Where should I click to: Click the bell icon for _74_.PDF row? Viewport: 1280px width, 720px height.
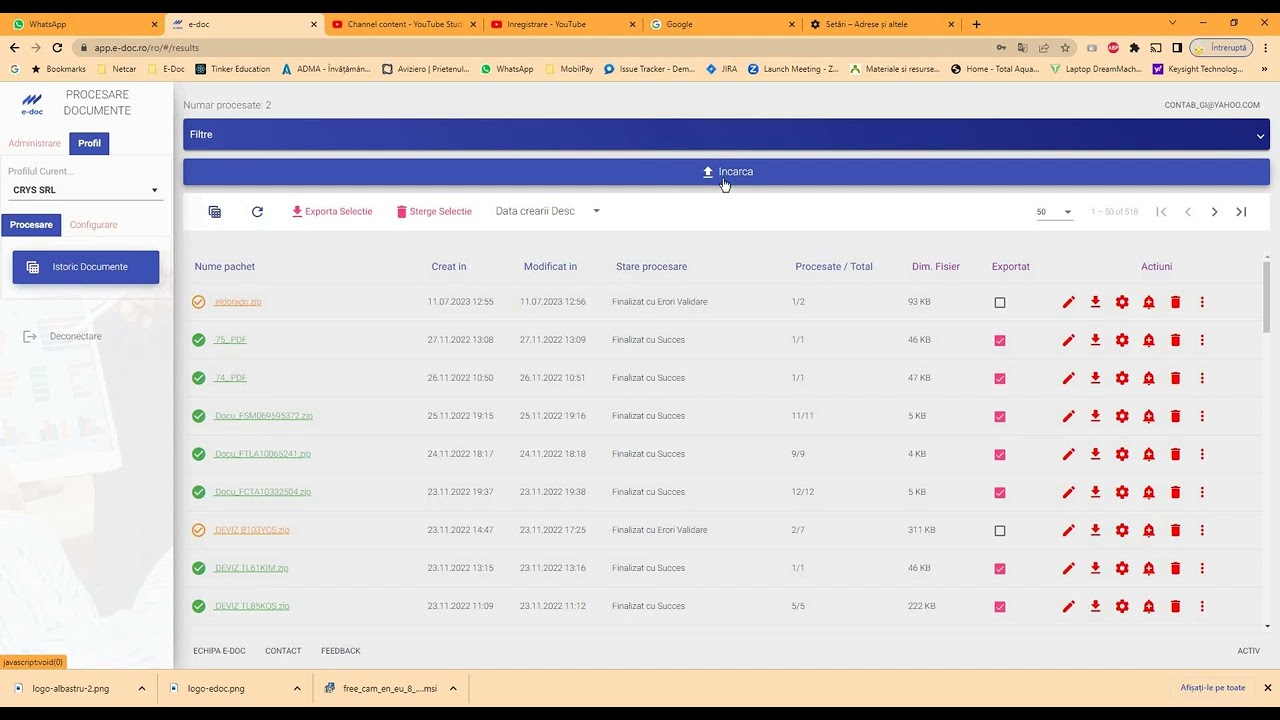click(1148, 378)
